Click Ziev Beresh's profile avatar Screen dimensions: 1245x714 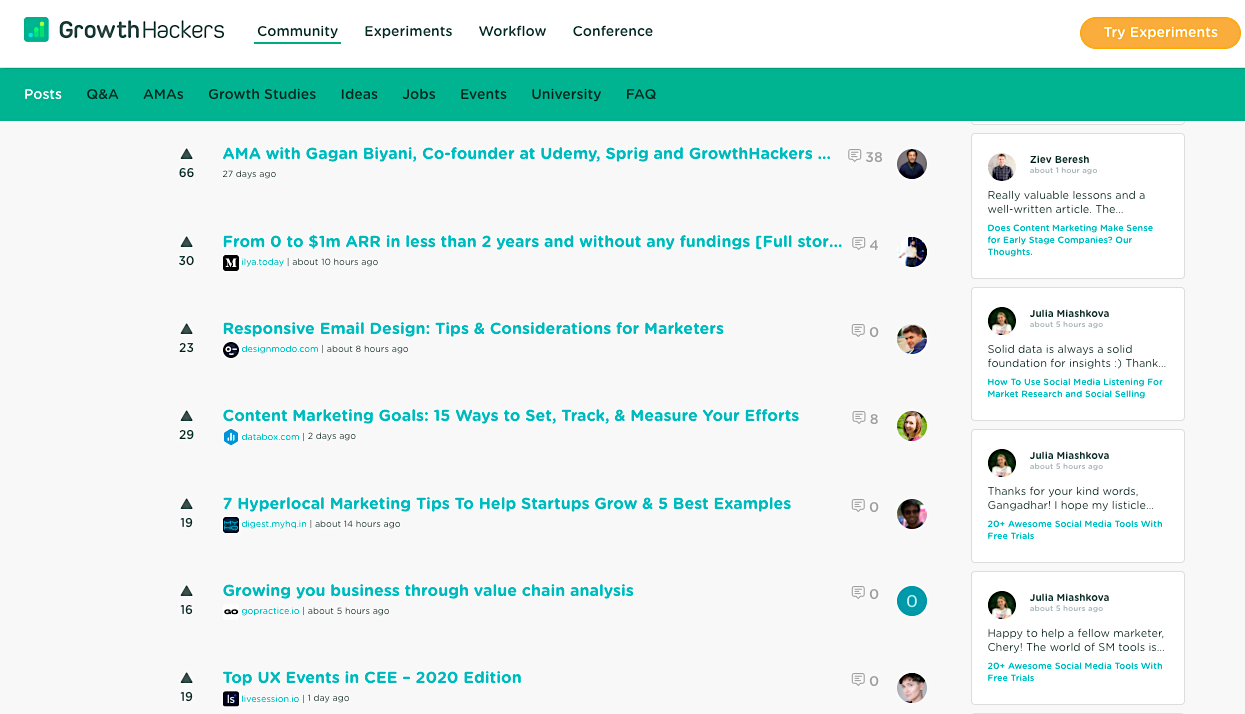click(1001, 166)
